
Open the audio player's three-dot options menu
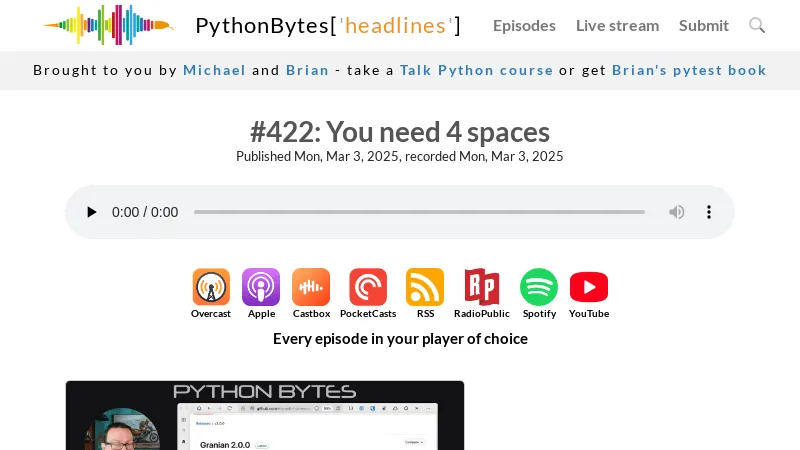pyautogui.click(x=709, y=212)
